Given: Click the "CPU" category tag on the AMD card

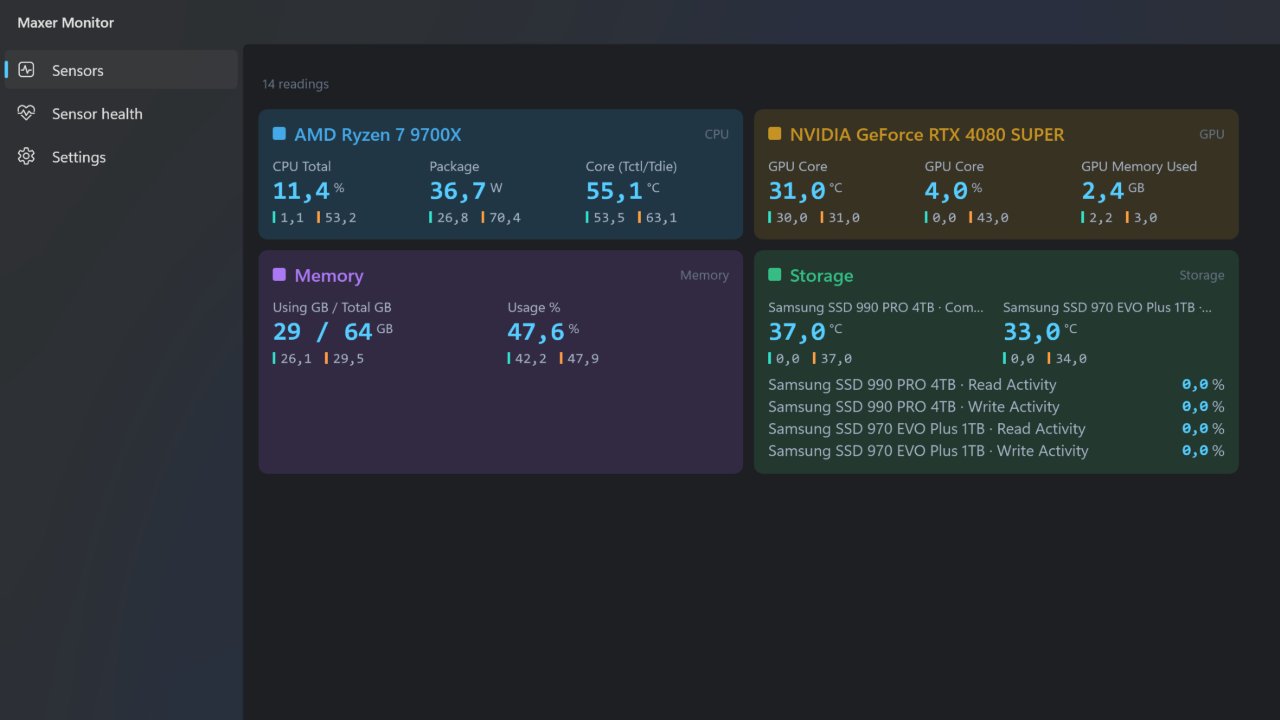Looking at the screenshot, I should pos(717,134).
